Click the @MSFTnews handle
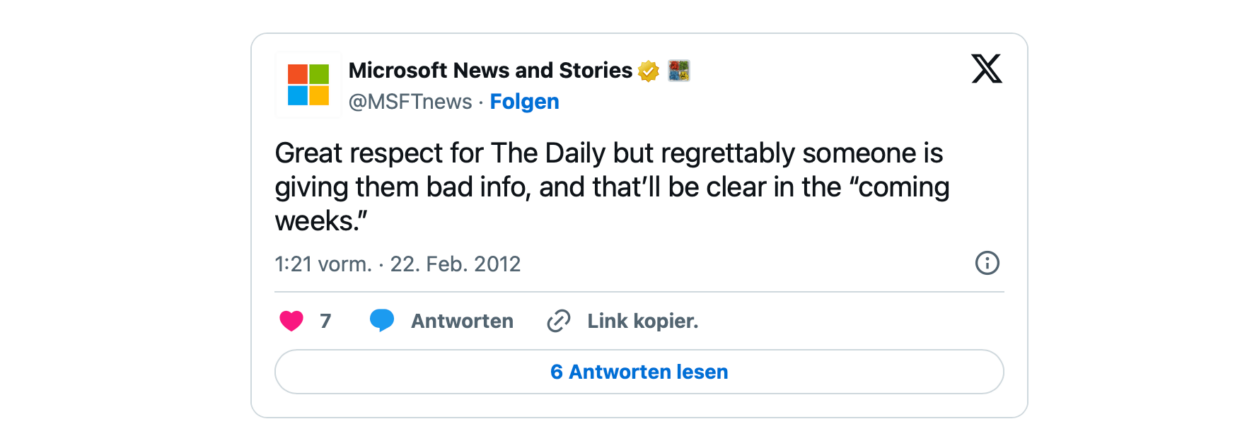Viewport: 1252px width, 448px height. pyautogui.click(x=410, y=101)
